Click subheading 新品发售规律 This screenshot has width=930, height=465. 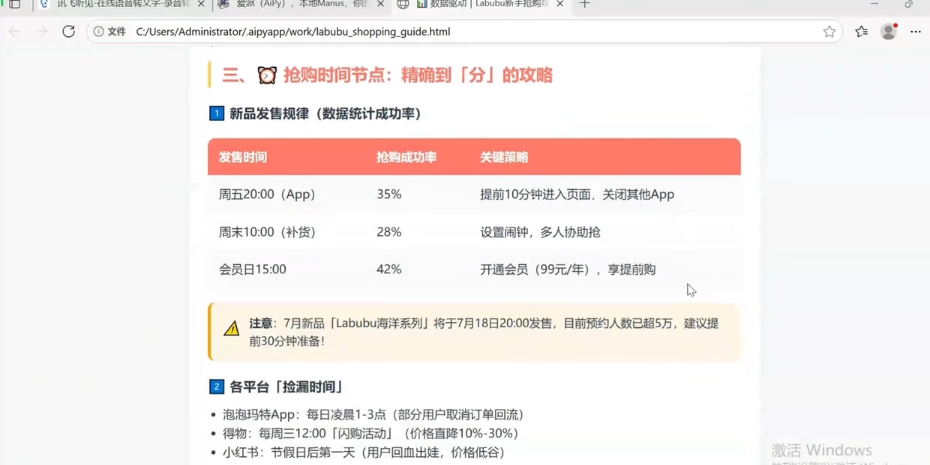(325, 113)
